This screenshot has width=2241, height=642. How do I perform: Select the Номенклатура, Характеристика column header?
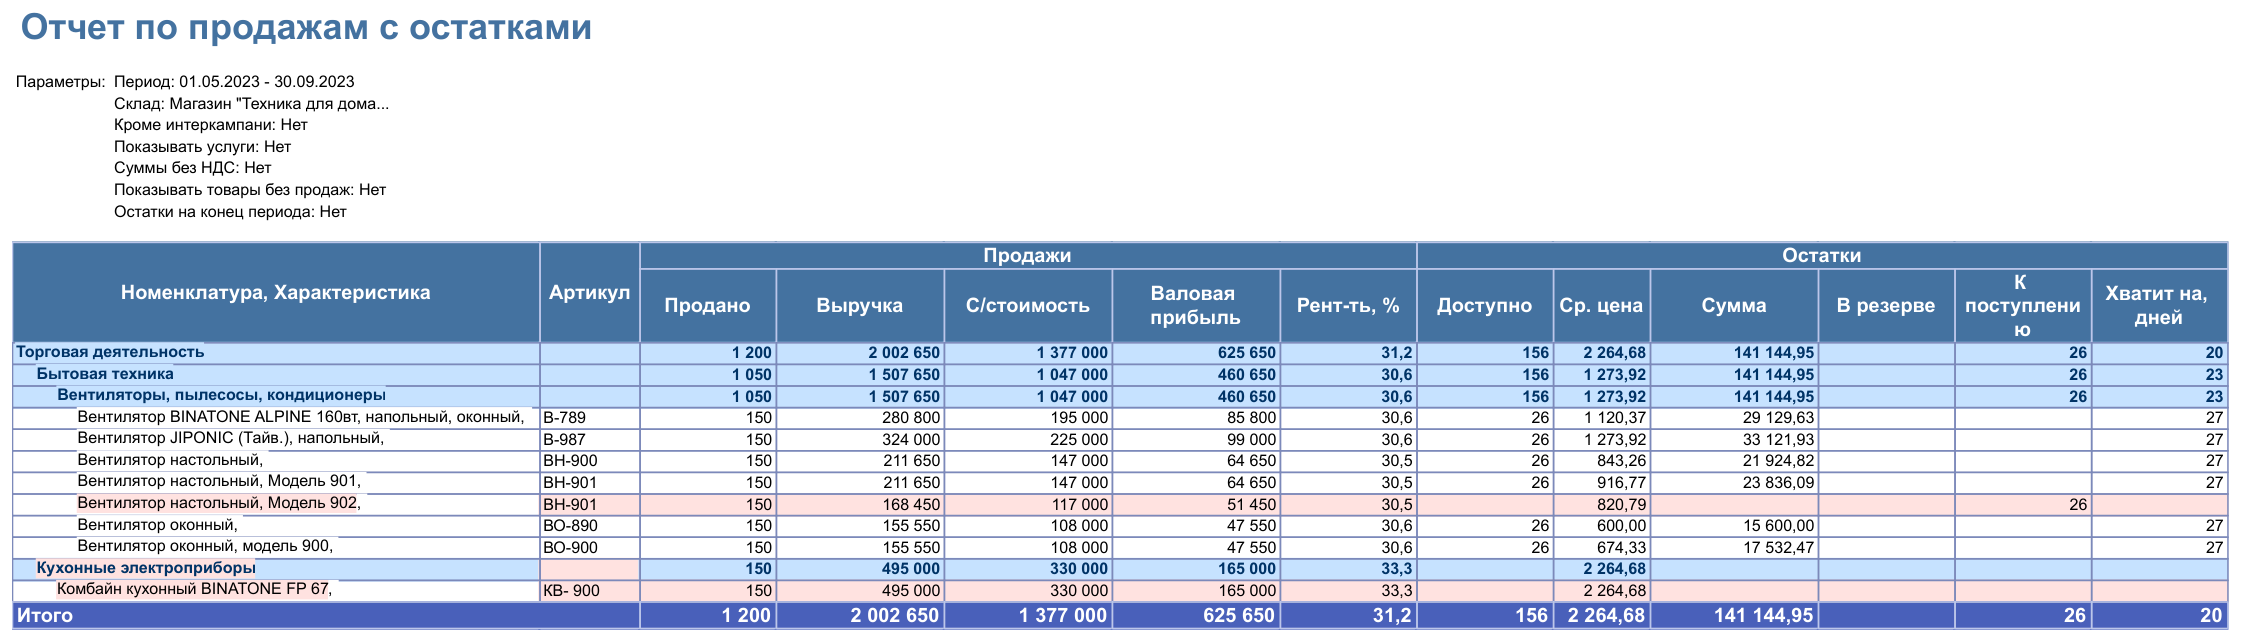pos(276,292)
